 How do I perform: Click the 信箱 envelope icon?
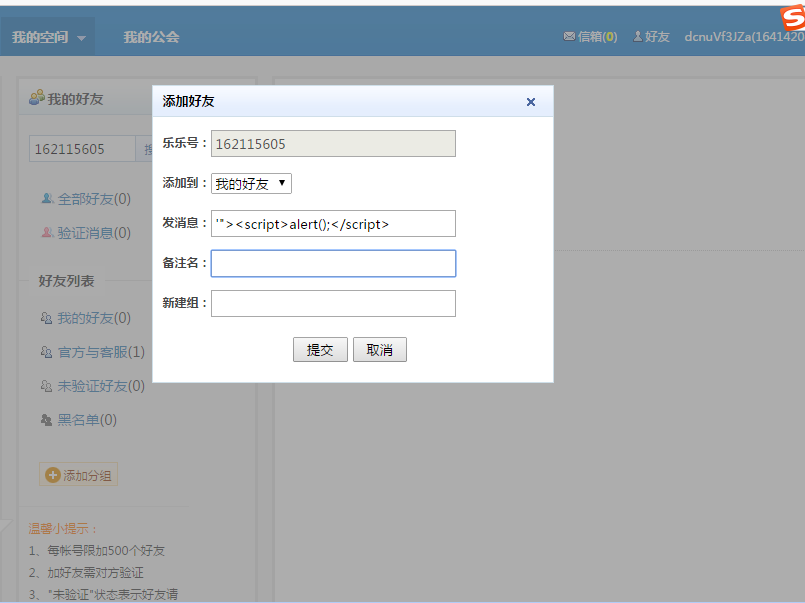[x=569, y=36]
